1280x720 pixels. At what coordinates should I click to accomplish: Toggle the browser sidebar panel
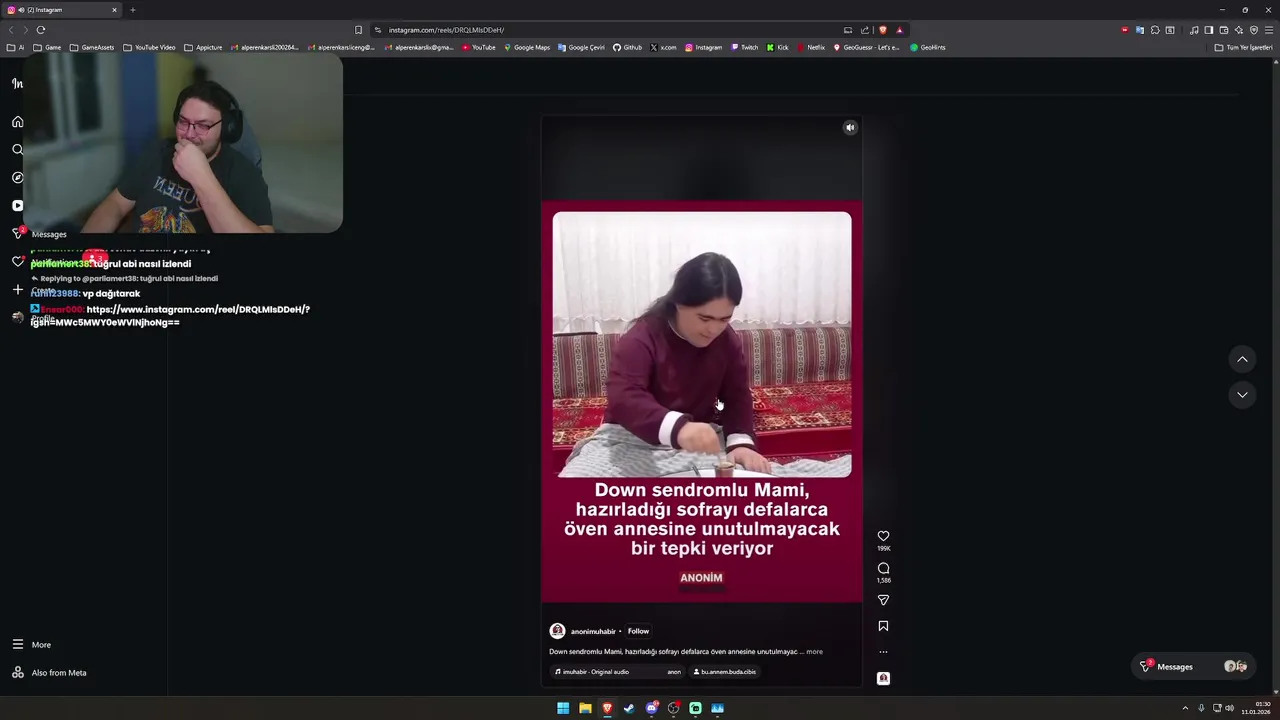pyautogui.click(x=1208, y=30)
